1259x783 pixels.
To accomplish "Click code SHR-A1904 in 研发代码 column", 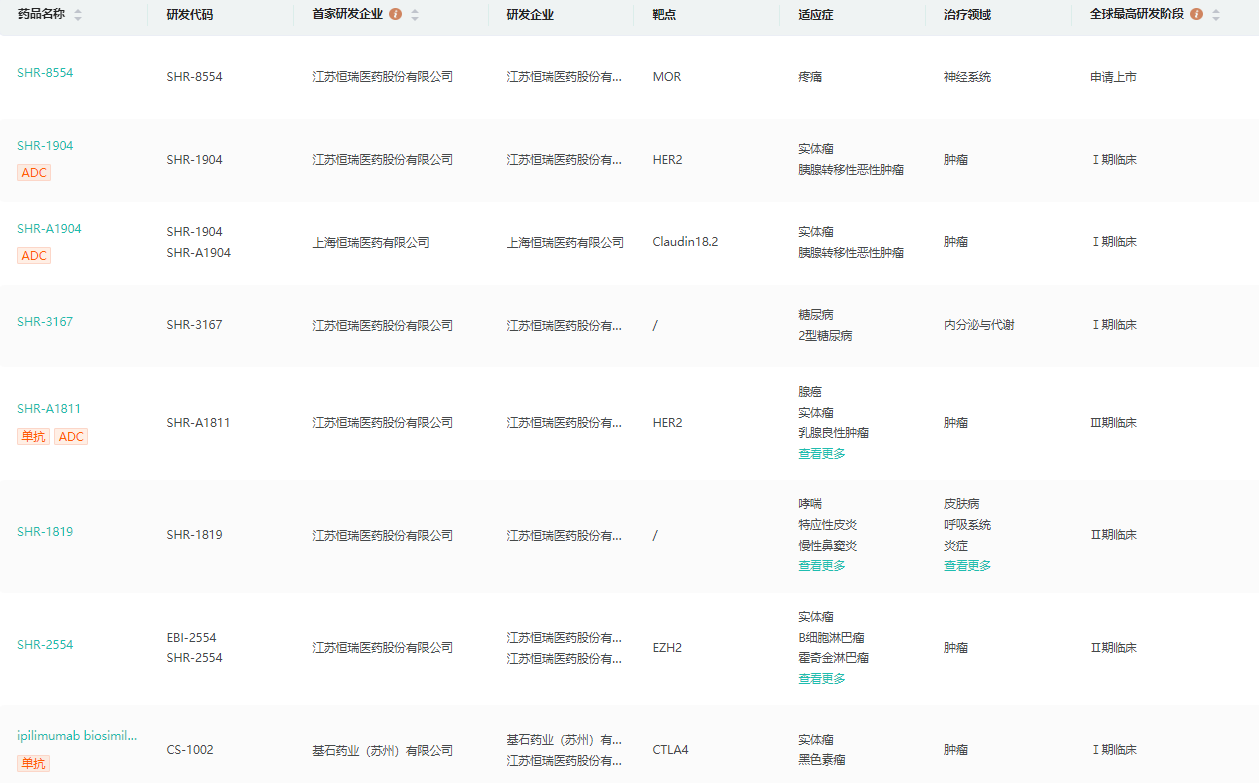I will [x=198, y=253].
